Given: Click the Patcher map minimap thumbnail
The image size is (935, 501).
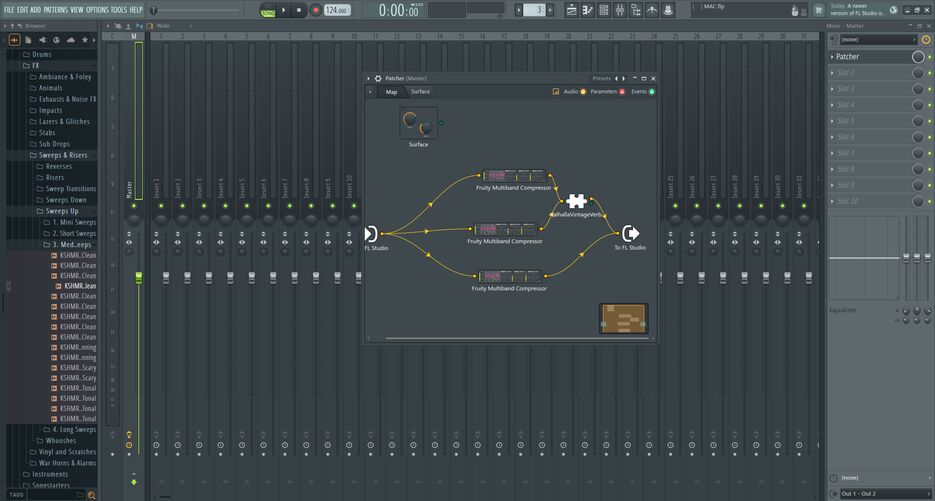Looking at the screenshot, I should 624,318.
